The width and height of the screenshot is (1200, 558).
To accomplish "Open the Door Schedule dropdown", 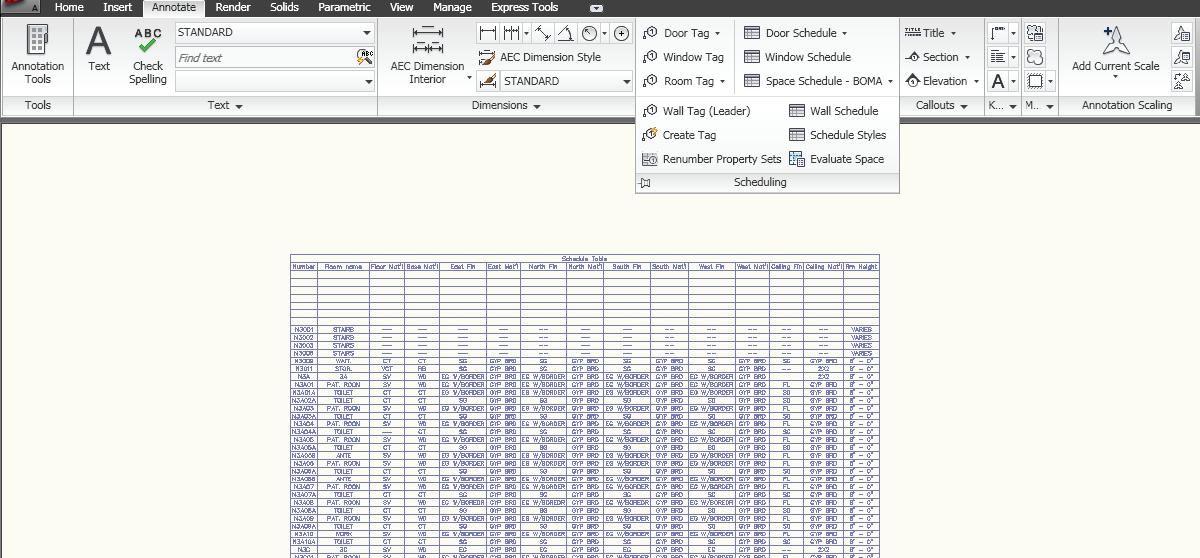I will (845, 33).
